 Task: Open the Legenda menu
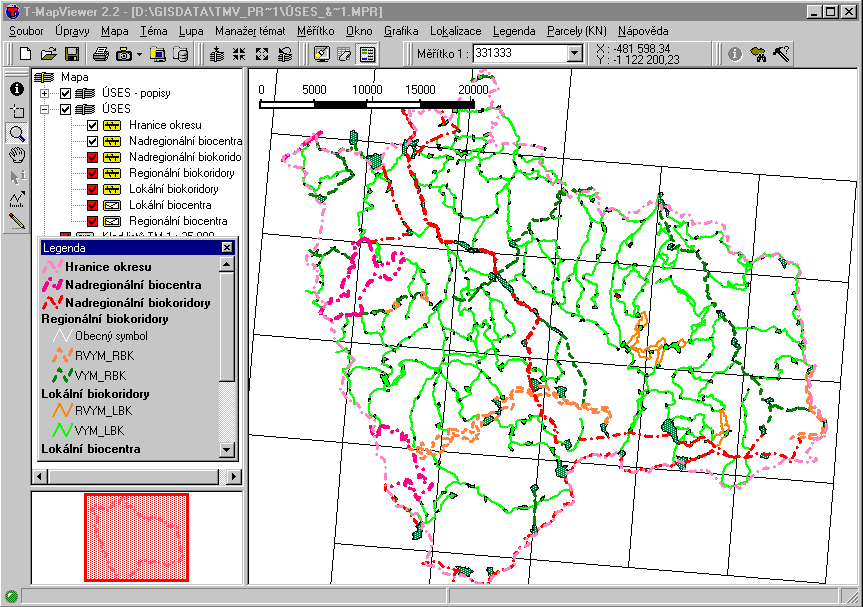coord(514,31)
